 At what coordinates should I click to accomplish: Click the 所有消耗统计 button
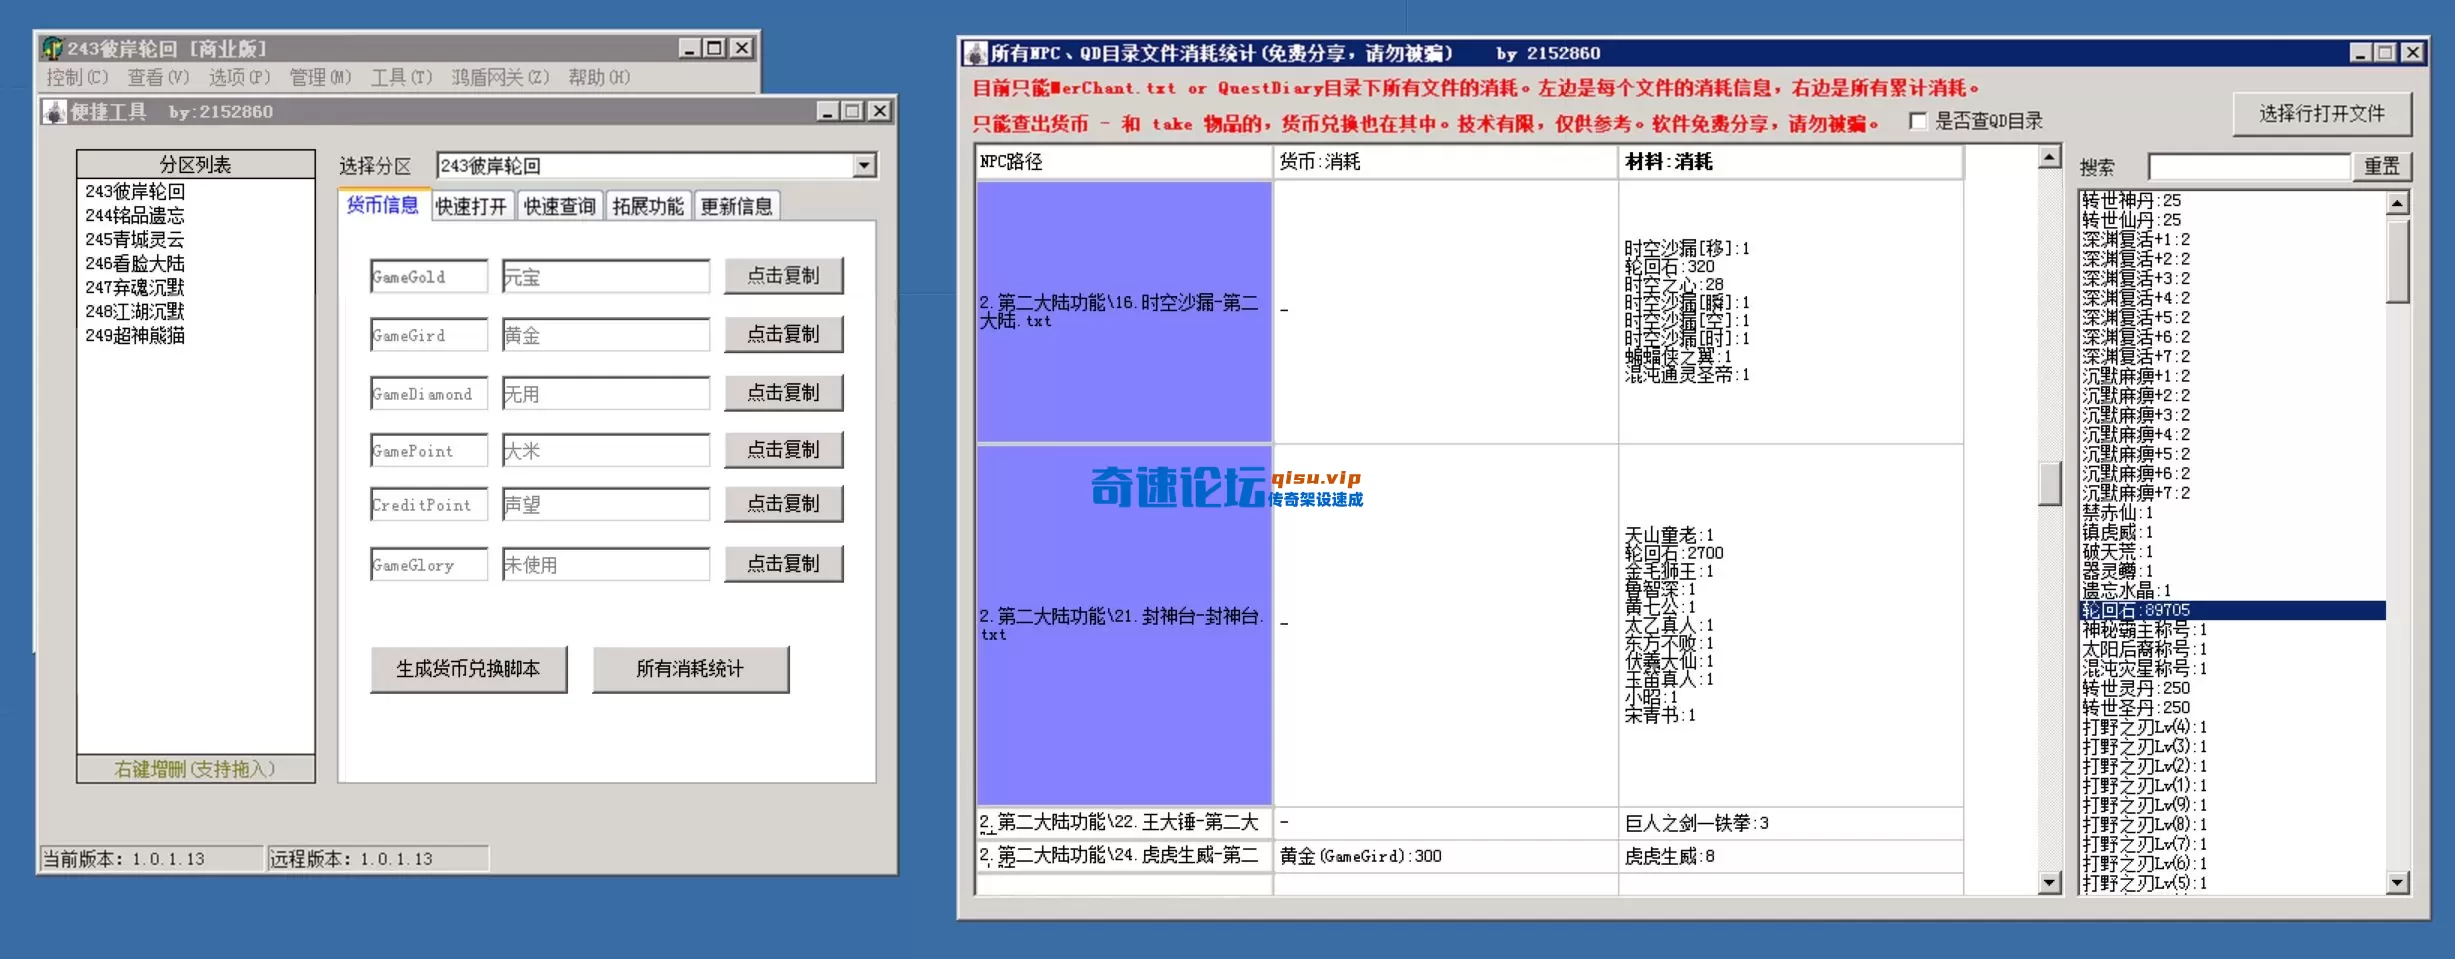coord(689,668)
